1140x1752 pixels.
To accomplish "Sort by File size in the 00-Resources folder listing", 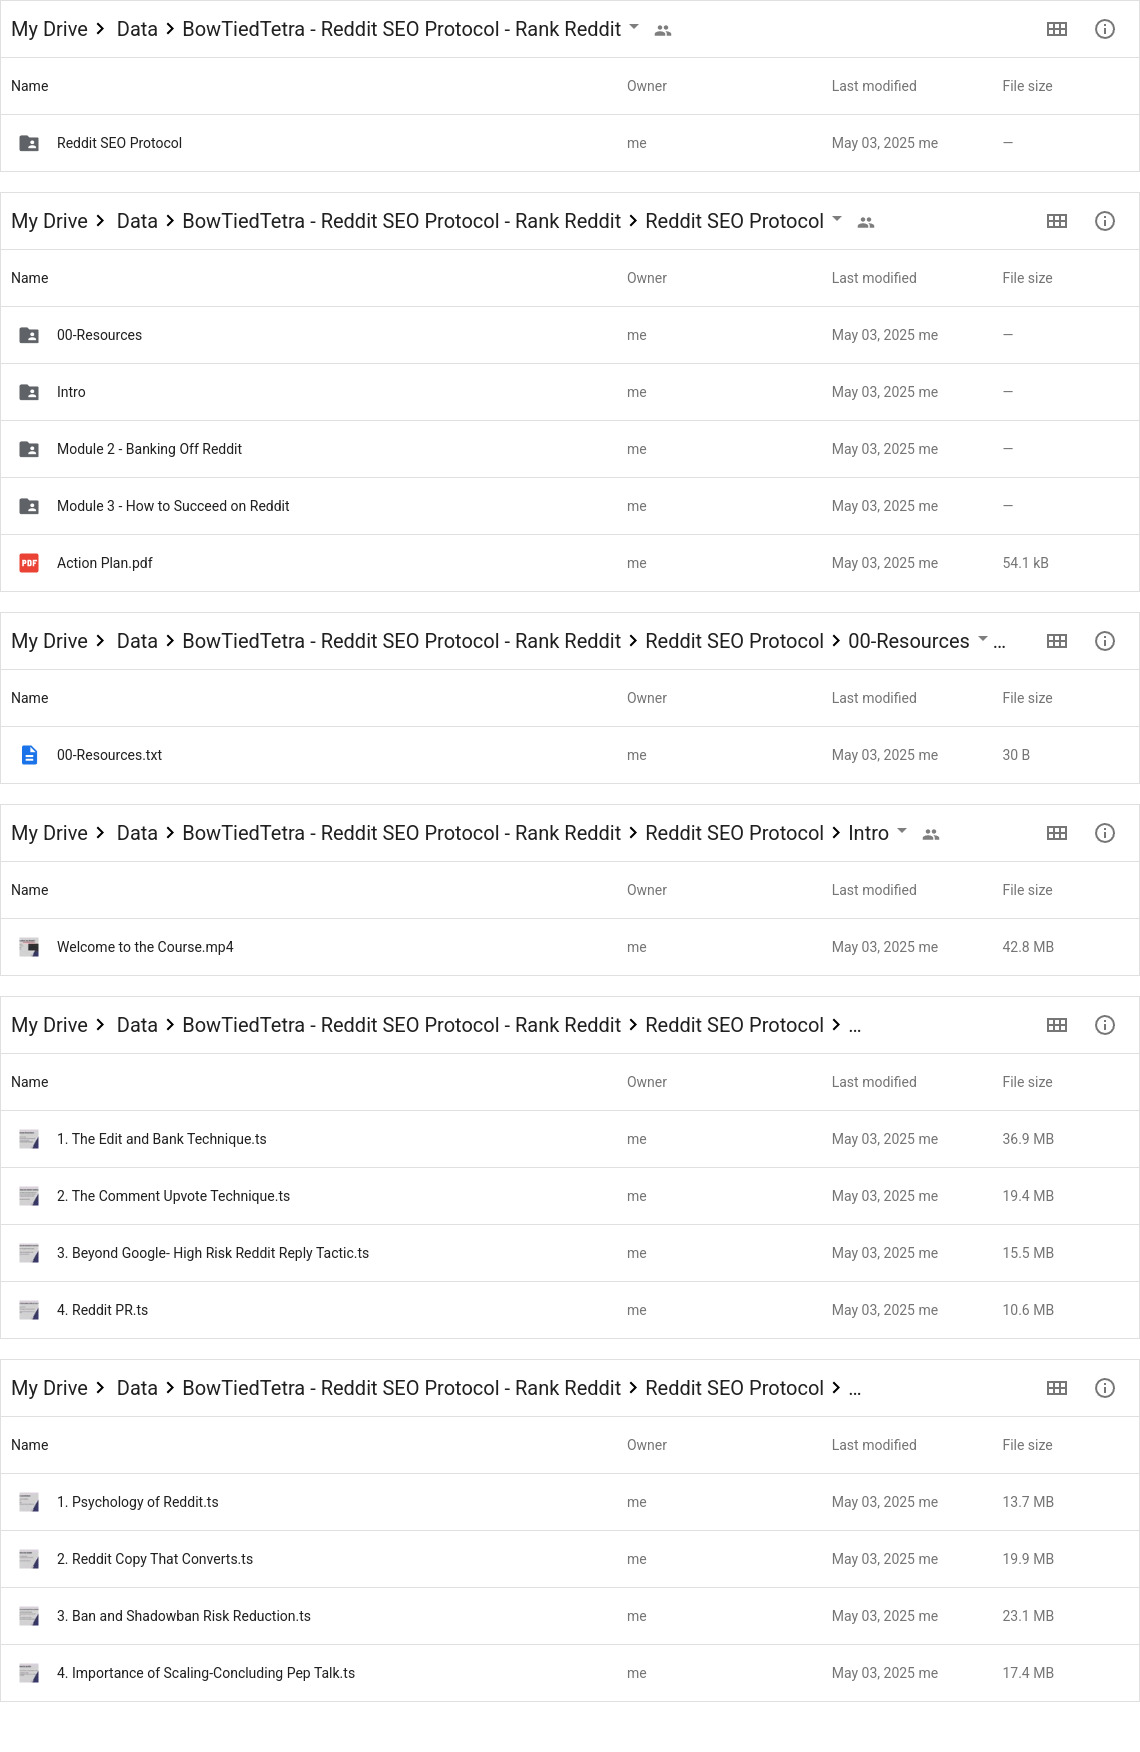I will [1027, 698].
